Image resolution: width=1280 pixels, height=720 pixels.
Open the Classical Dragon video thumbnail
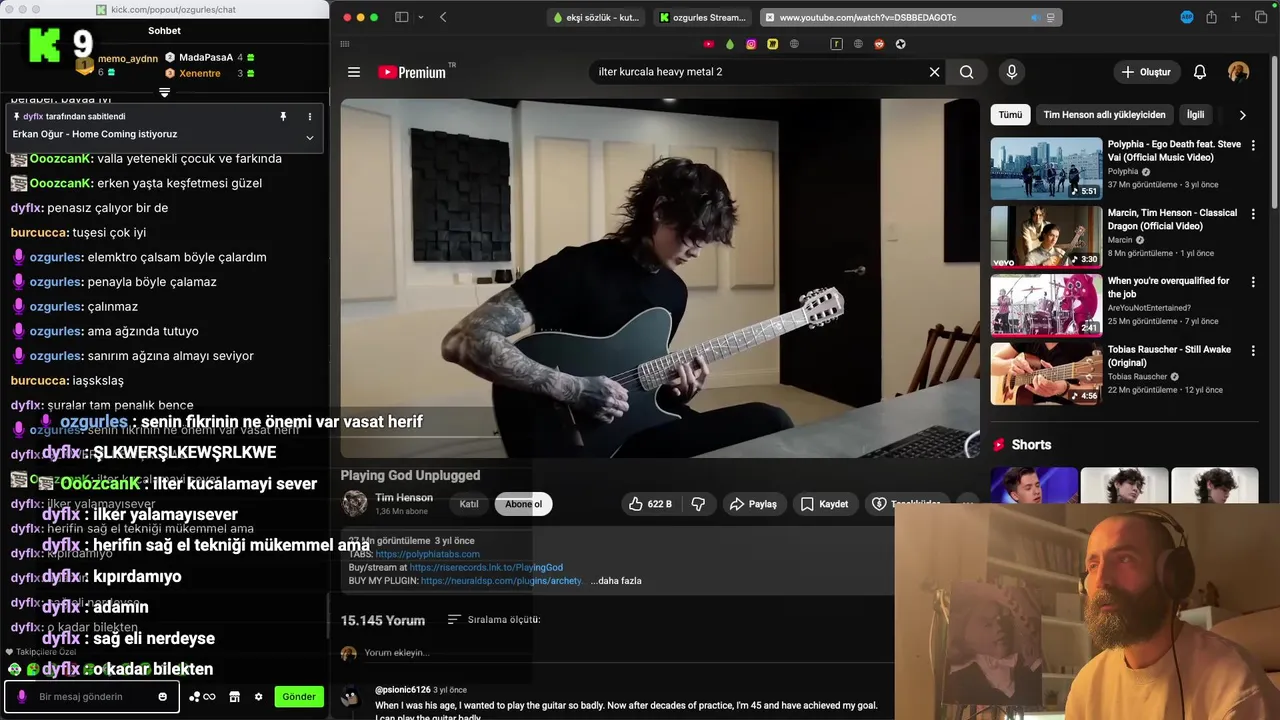tap(1046, 237)
